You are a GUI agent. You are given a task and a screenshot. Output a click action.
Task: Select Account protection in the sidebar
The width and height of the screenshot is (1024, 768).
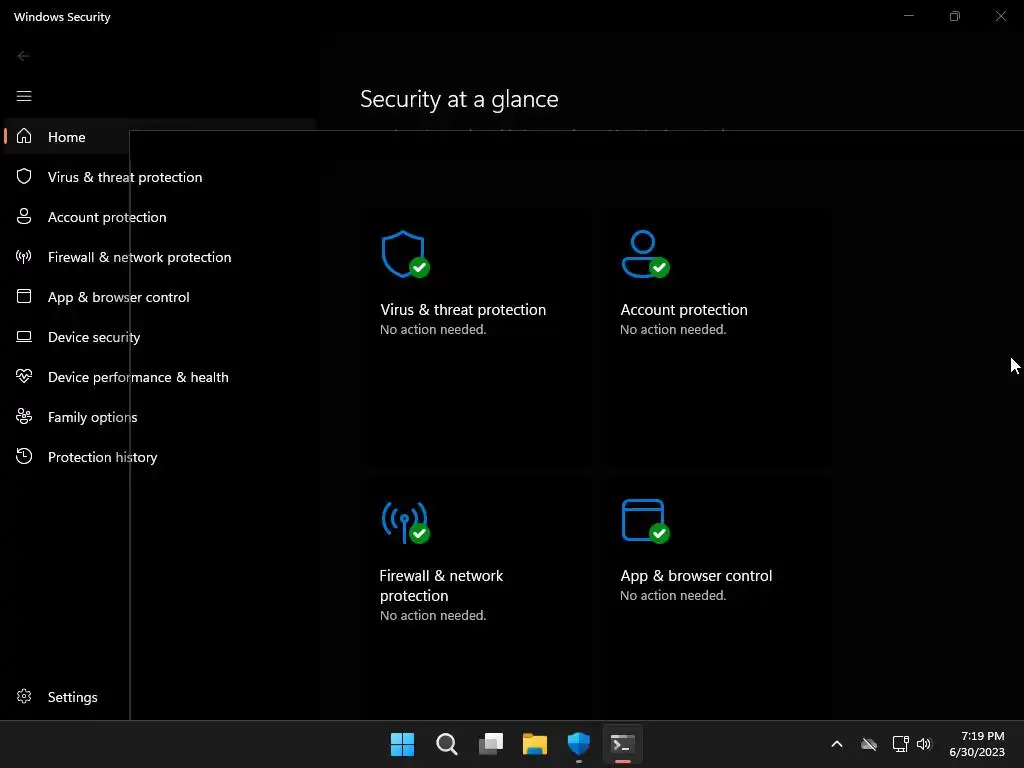[107, 217]
